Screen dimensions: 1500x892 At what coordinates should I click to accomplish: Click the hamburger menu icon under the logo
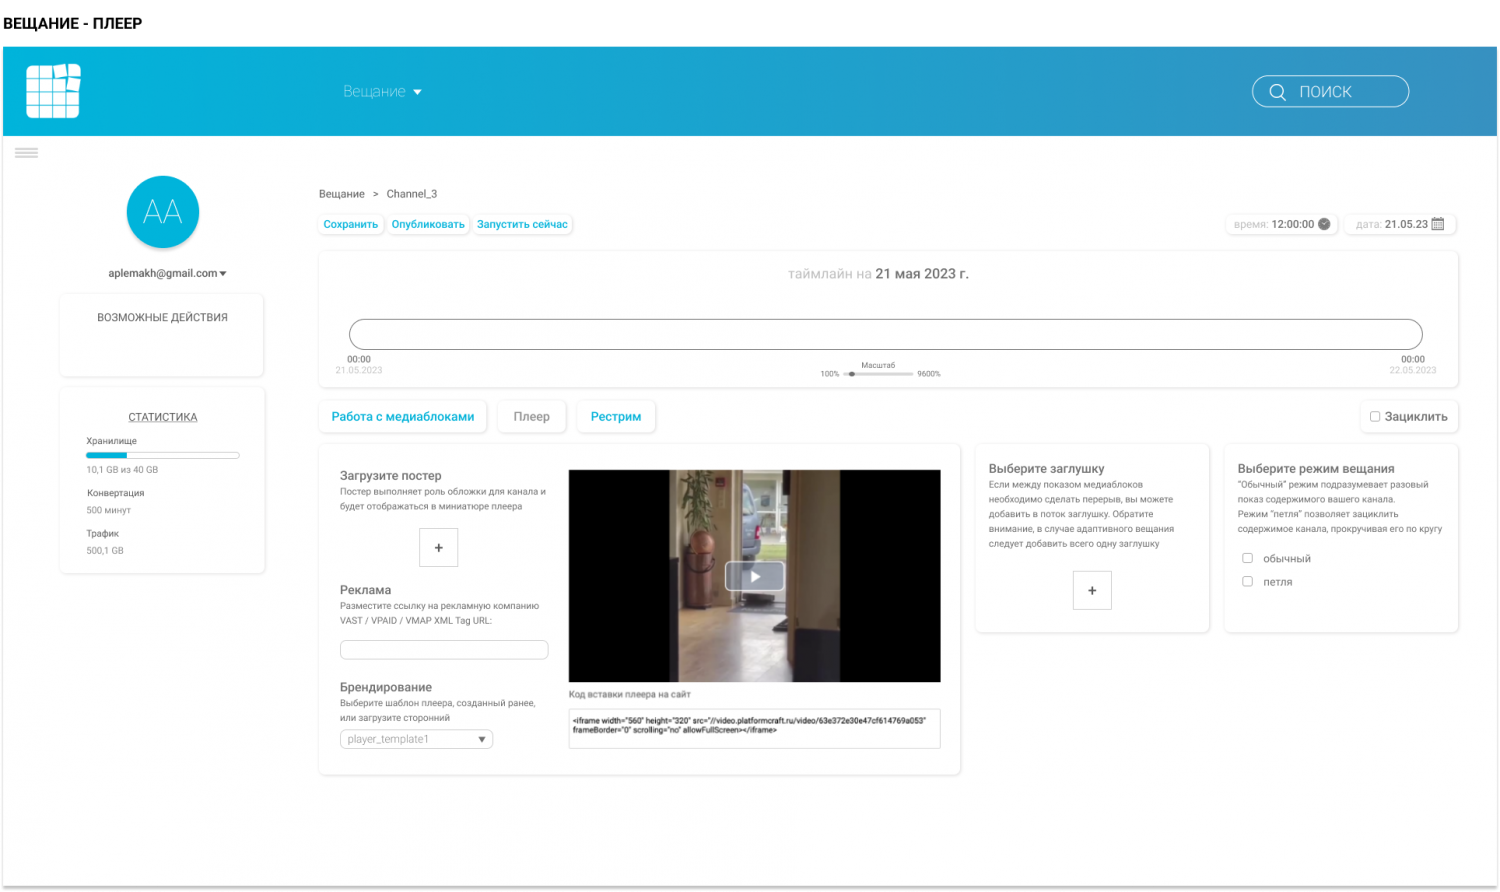tap(27, 153)
